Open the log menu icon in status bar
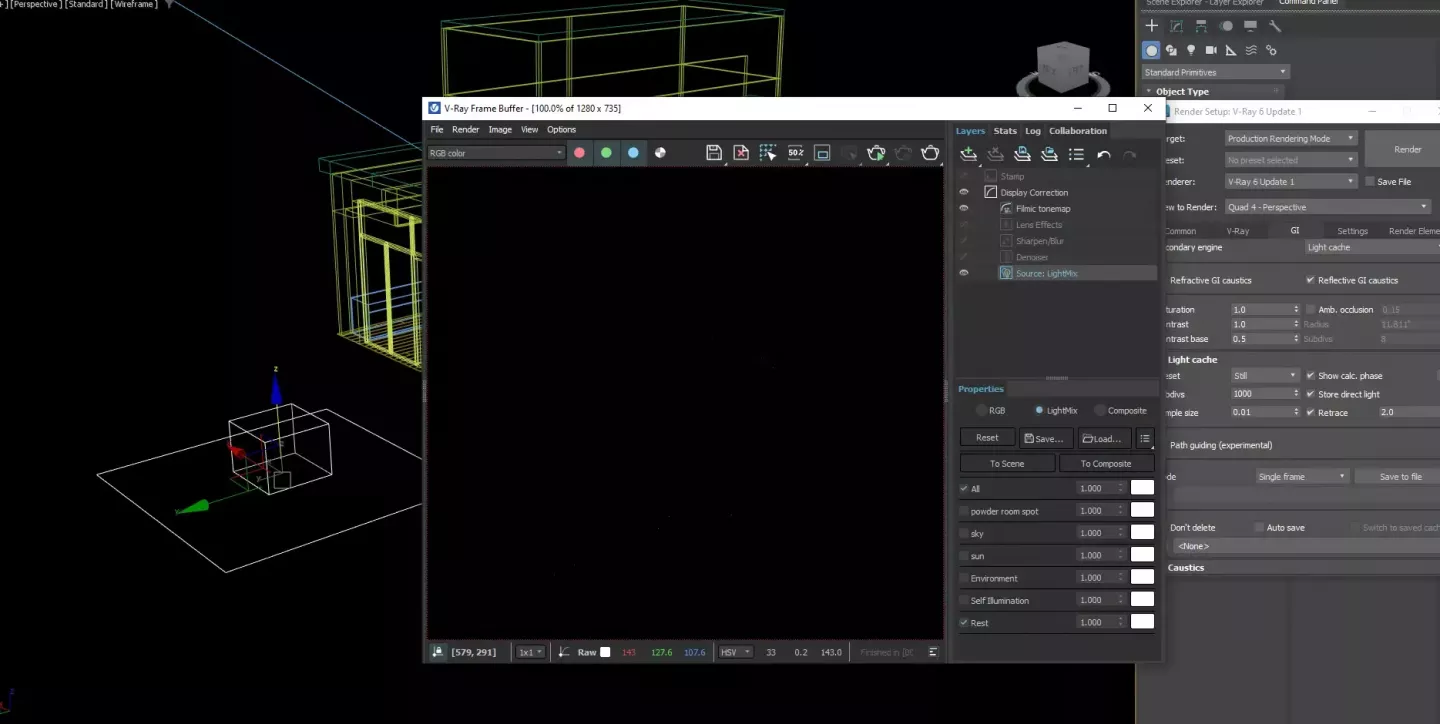The width and height of the screenshot is (1440, 724). tap(933, 652)
